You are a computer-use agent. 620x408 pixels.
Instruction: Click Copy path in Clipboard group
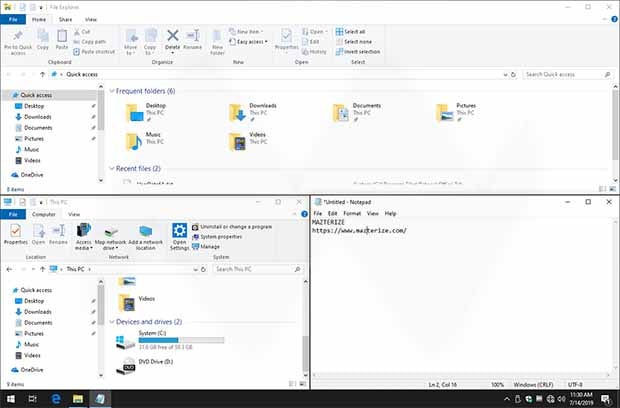click(x=90, y=42)
